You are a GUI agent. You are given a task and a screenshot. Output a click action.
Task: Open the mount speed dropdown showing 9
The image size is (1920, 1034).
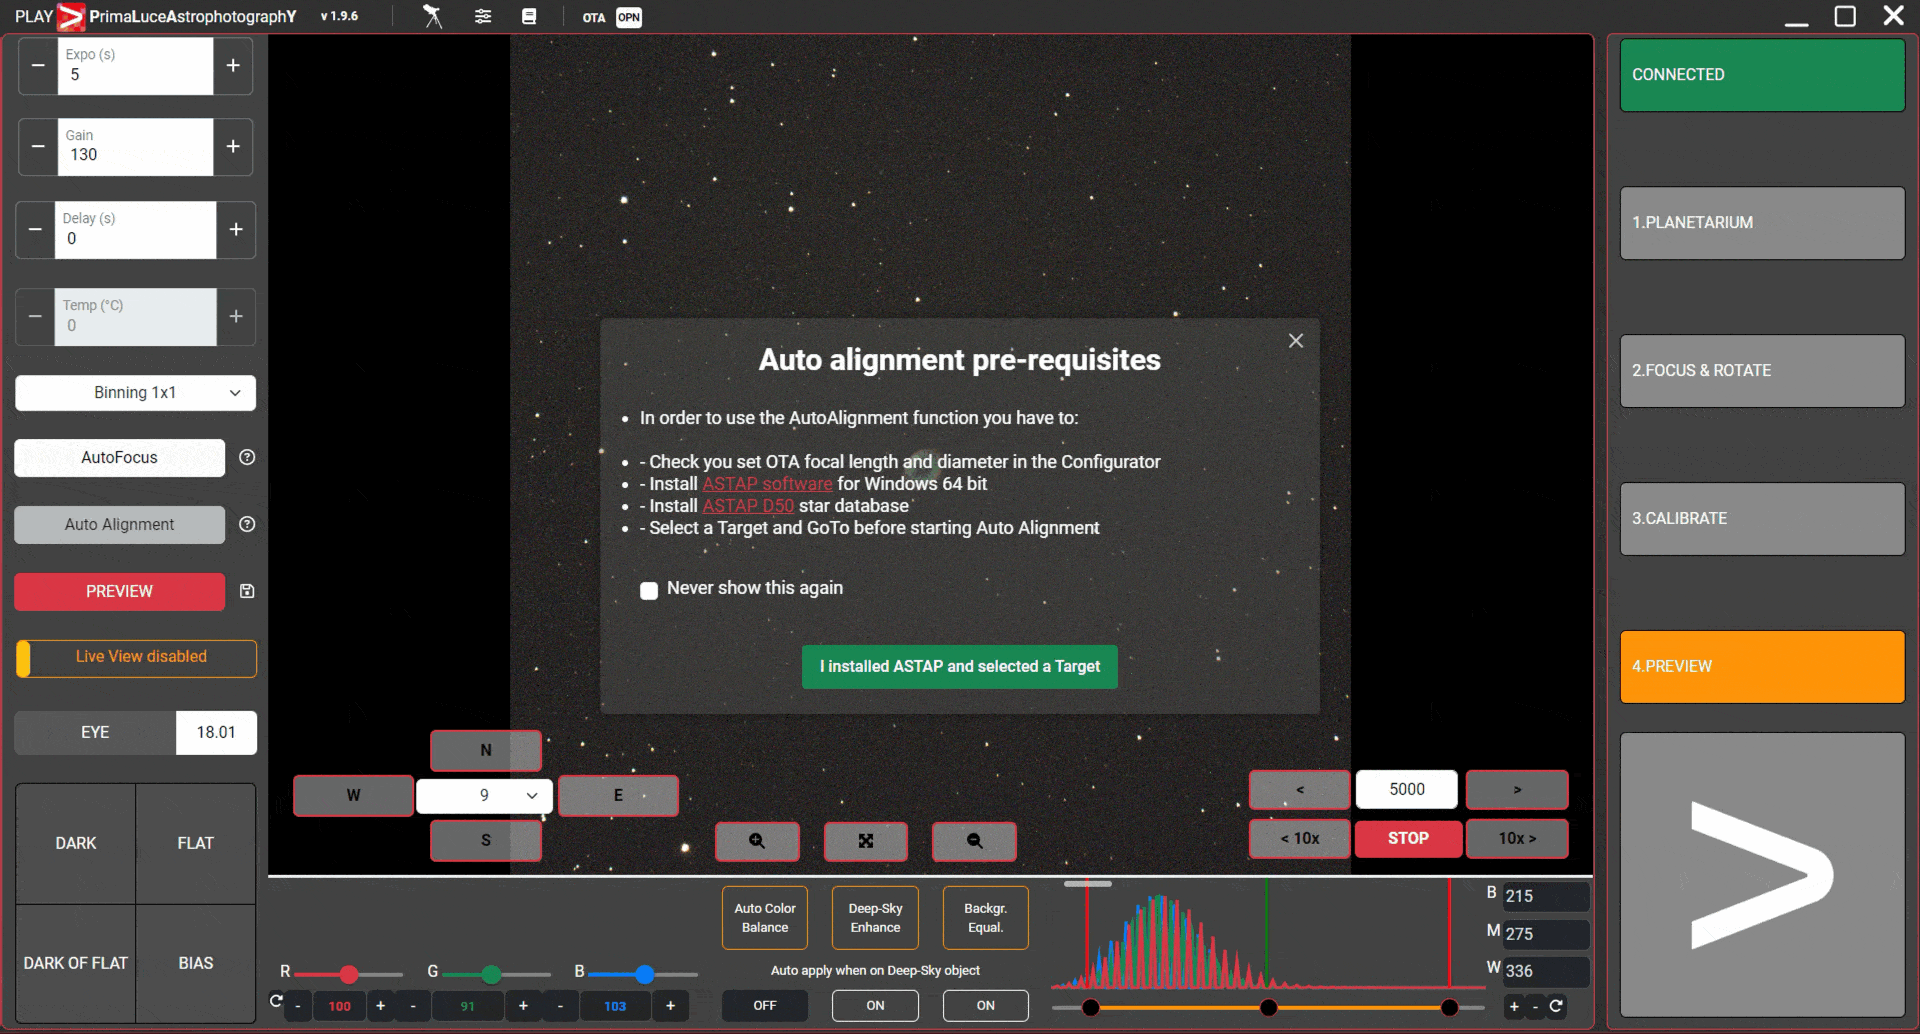(485, 796)
